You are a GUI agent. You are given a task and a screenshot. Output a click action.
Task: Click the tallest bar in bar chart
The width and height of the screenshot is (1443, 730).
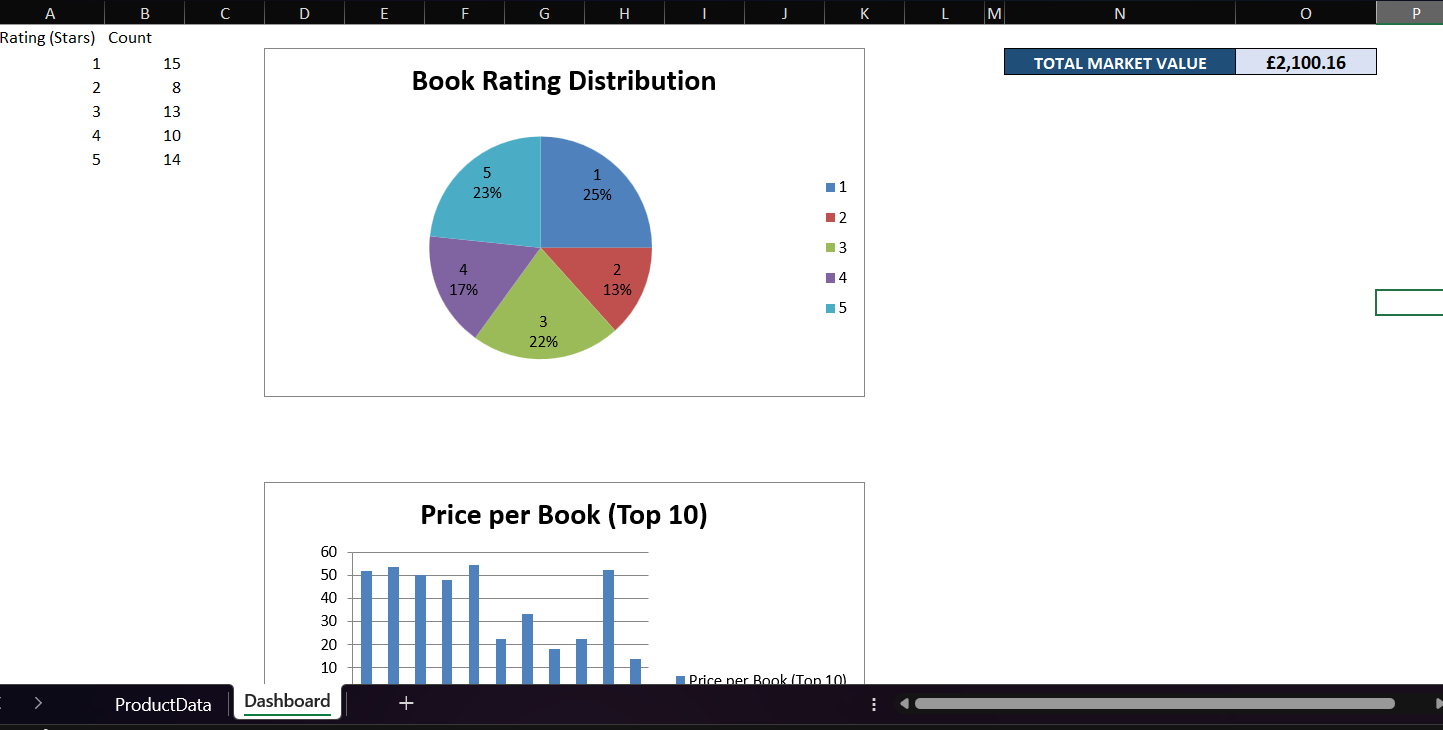[x=474, y=624]
